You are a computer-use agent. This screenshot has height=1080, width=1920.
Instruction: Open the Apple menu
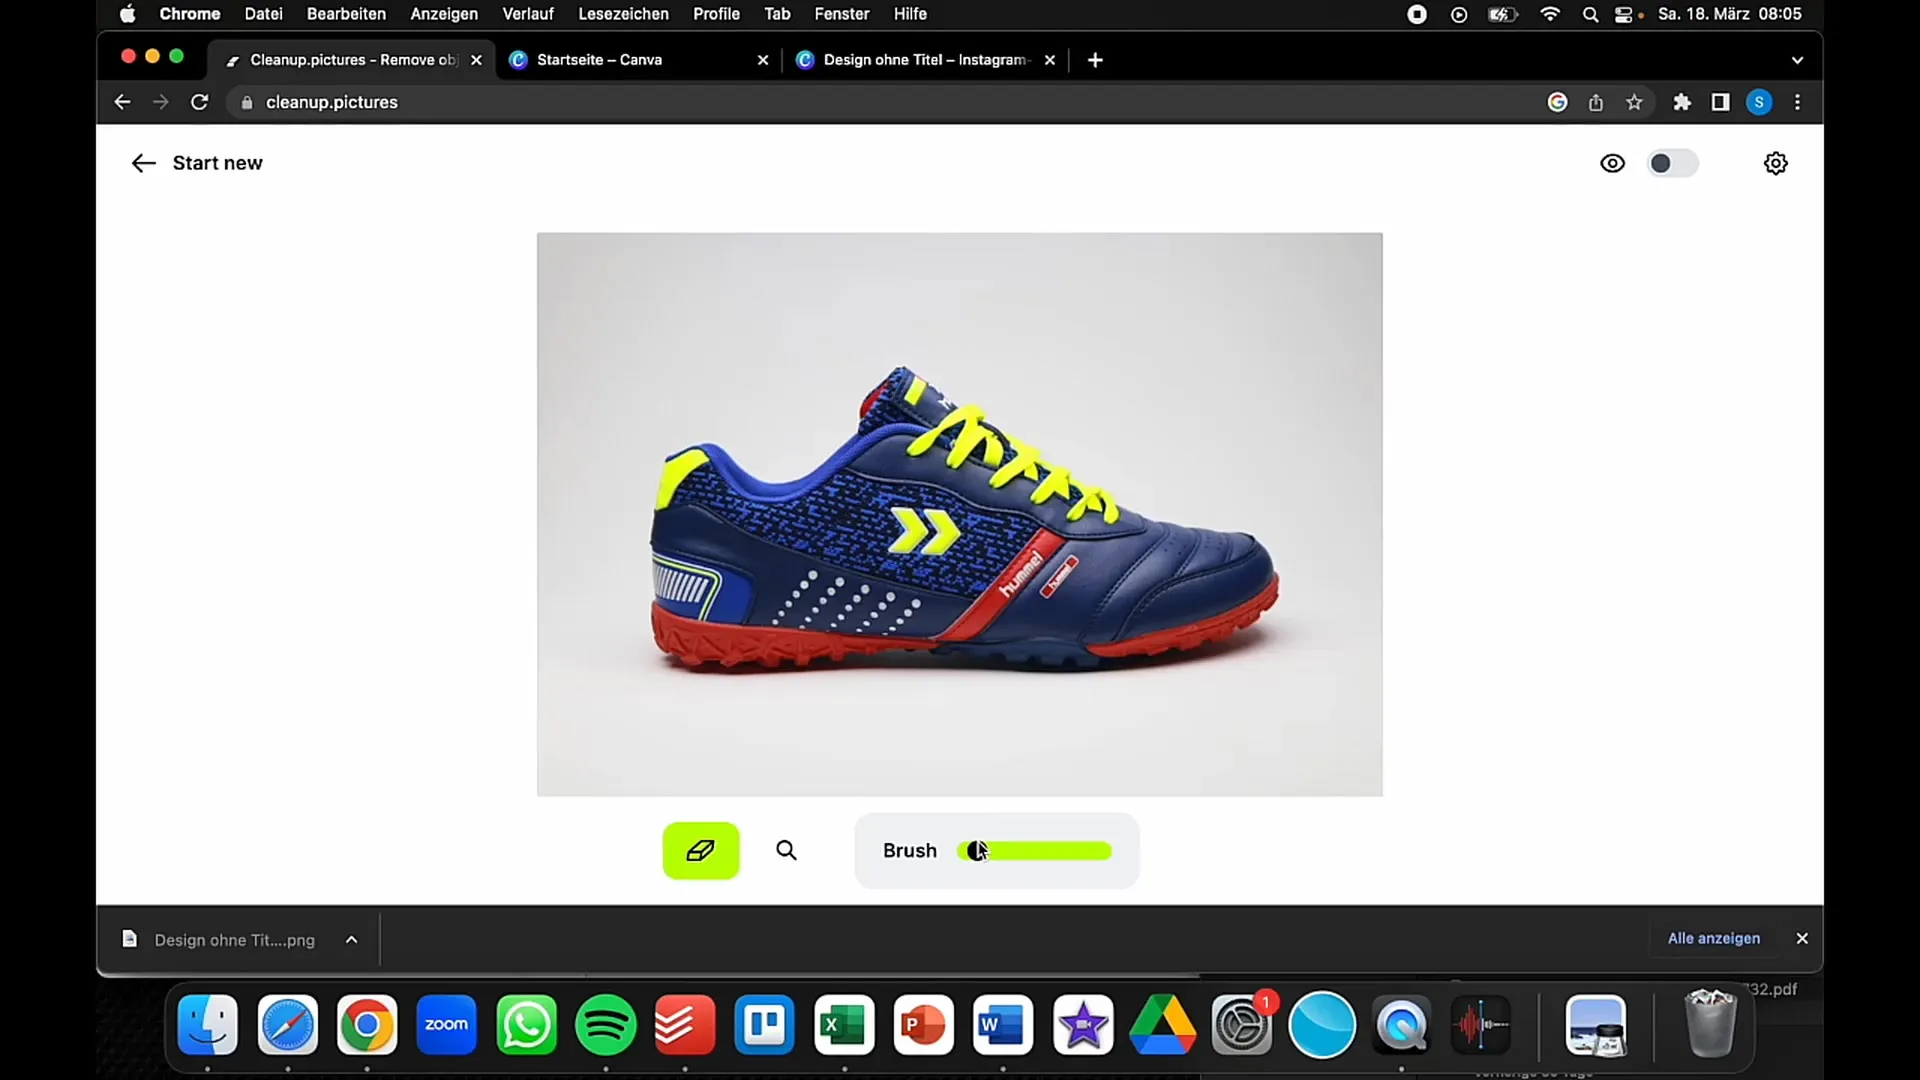(128, 14)
